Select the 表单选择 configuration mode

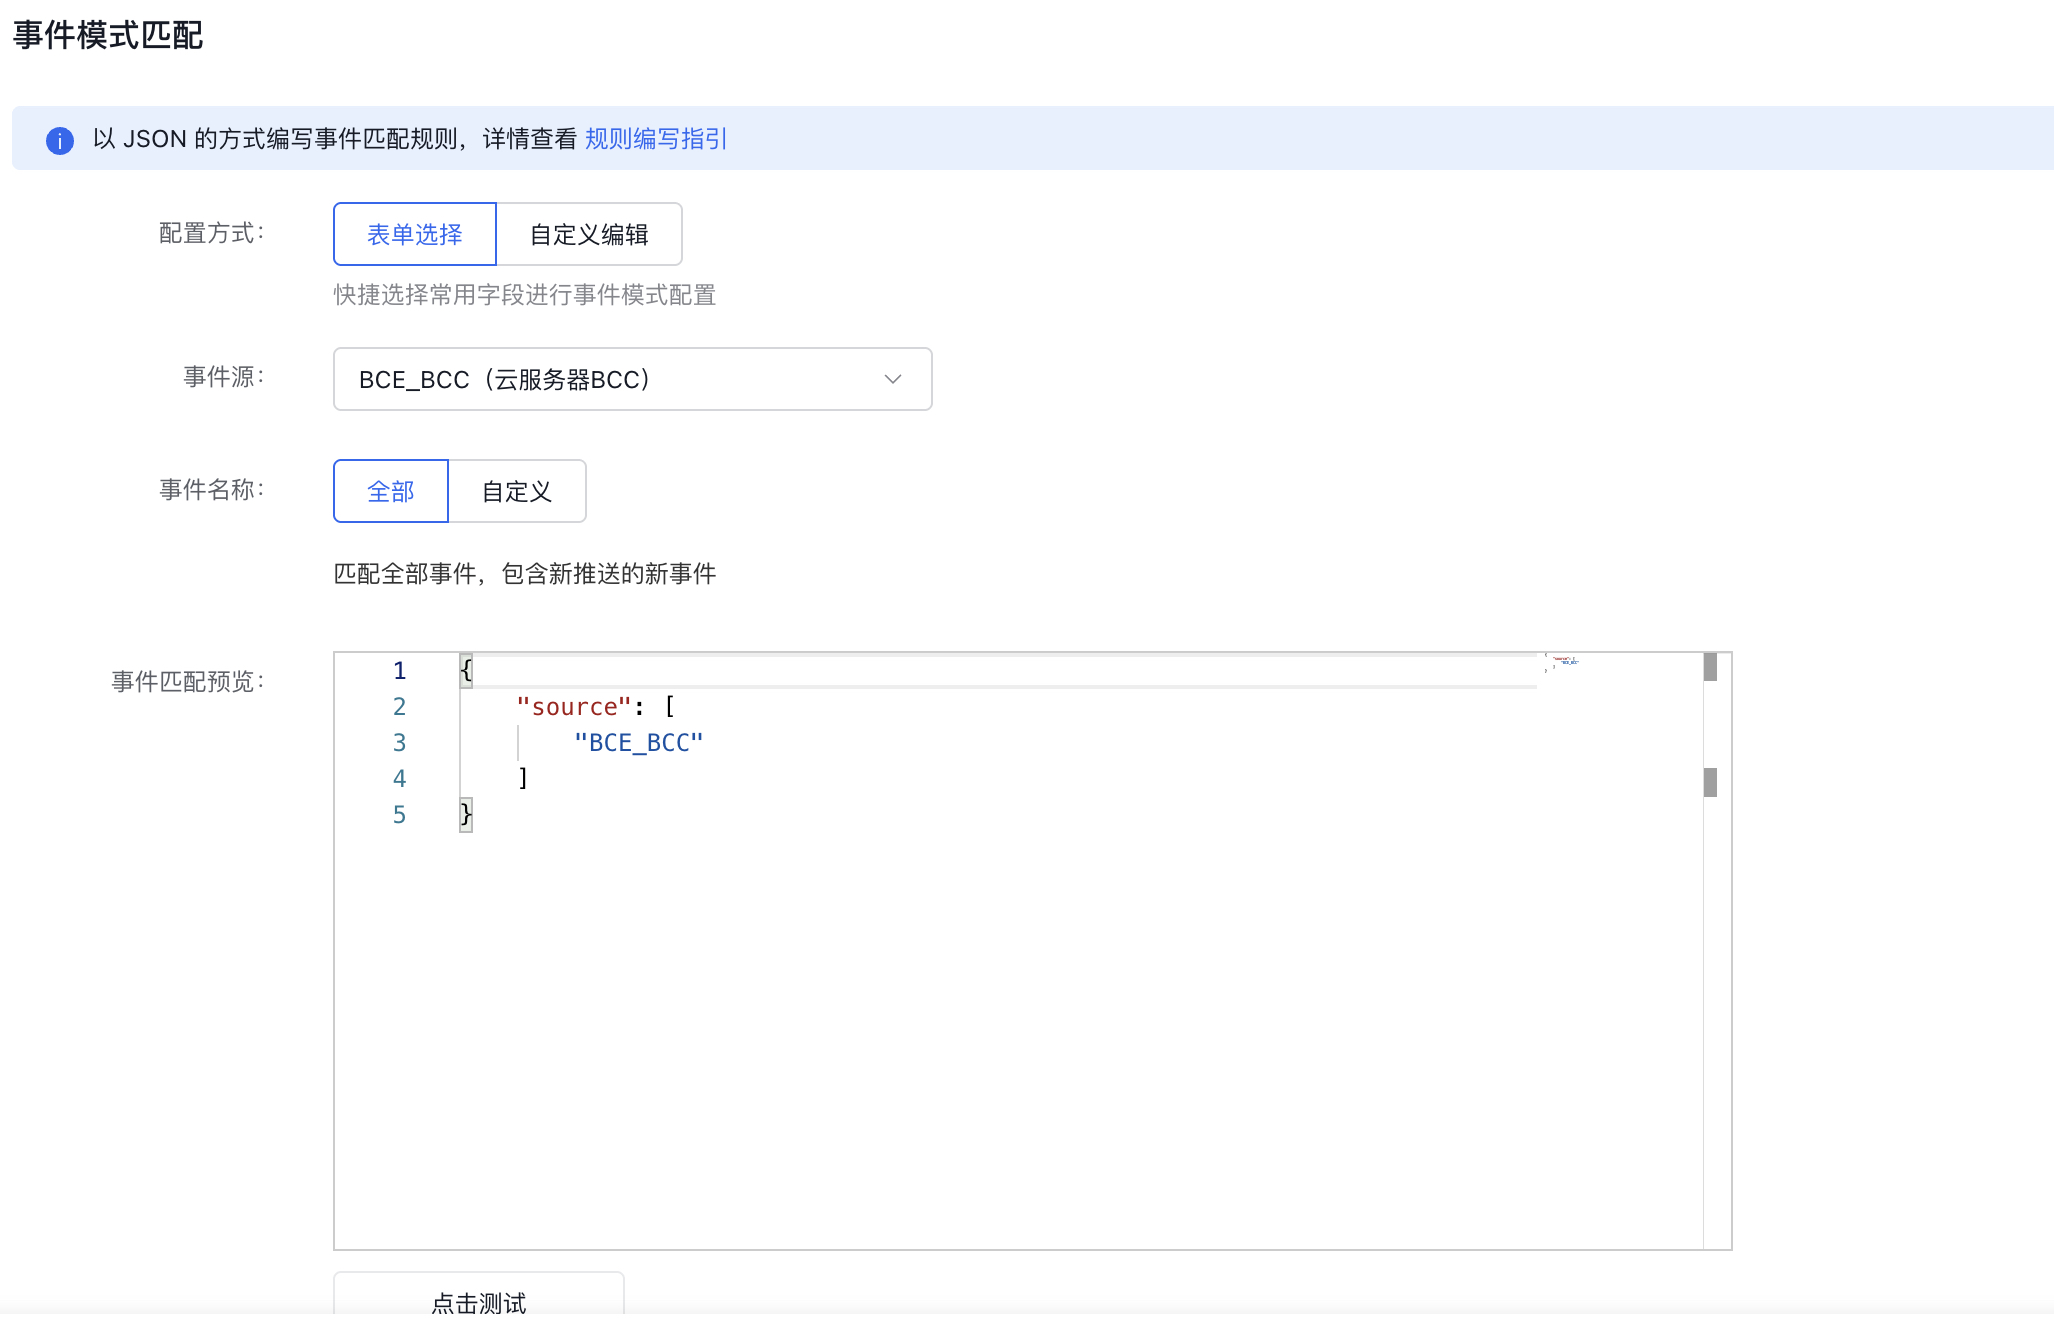[x=414, y=234]
